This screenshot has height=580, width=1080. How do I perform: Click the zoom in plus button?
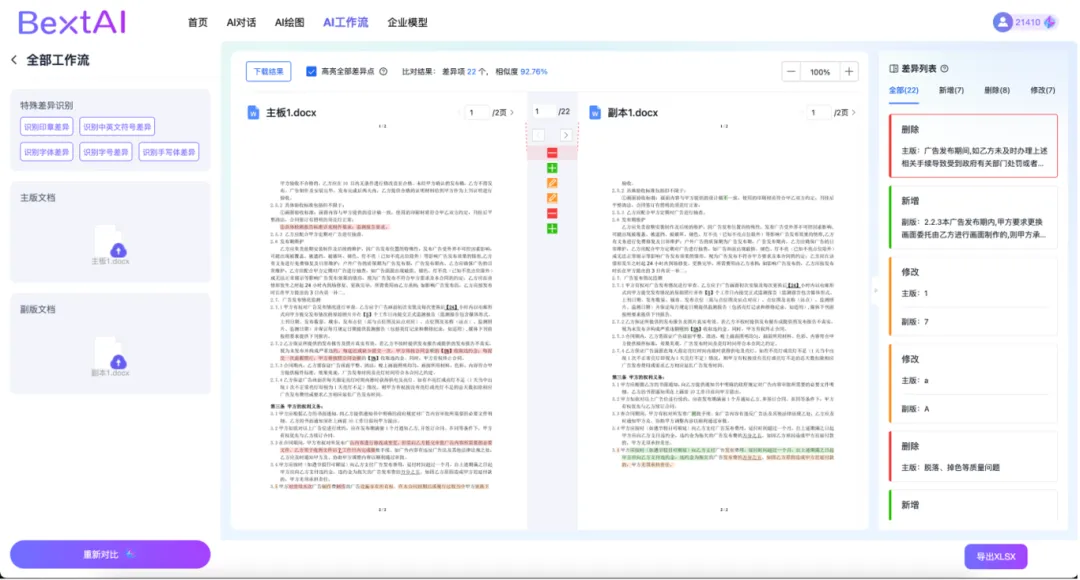click(849, 72)
